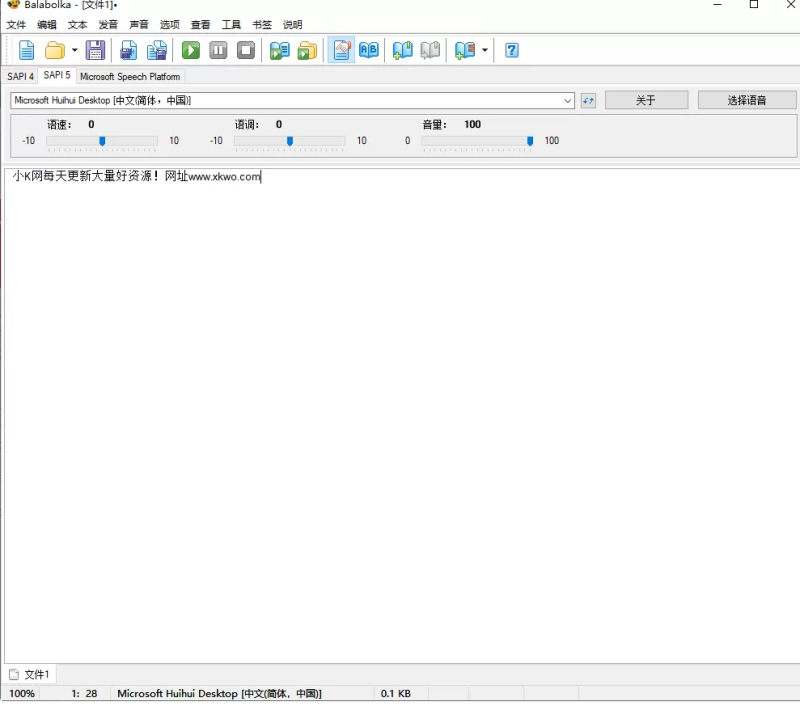Open Help with the question mark icon
Image resolution: width=800 pixels, height=706 pixels.
512,50
